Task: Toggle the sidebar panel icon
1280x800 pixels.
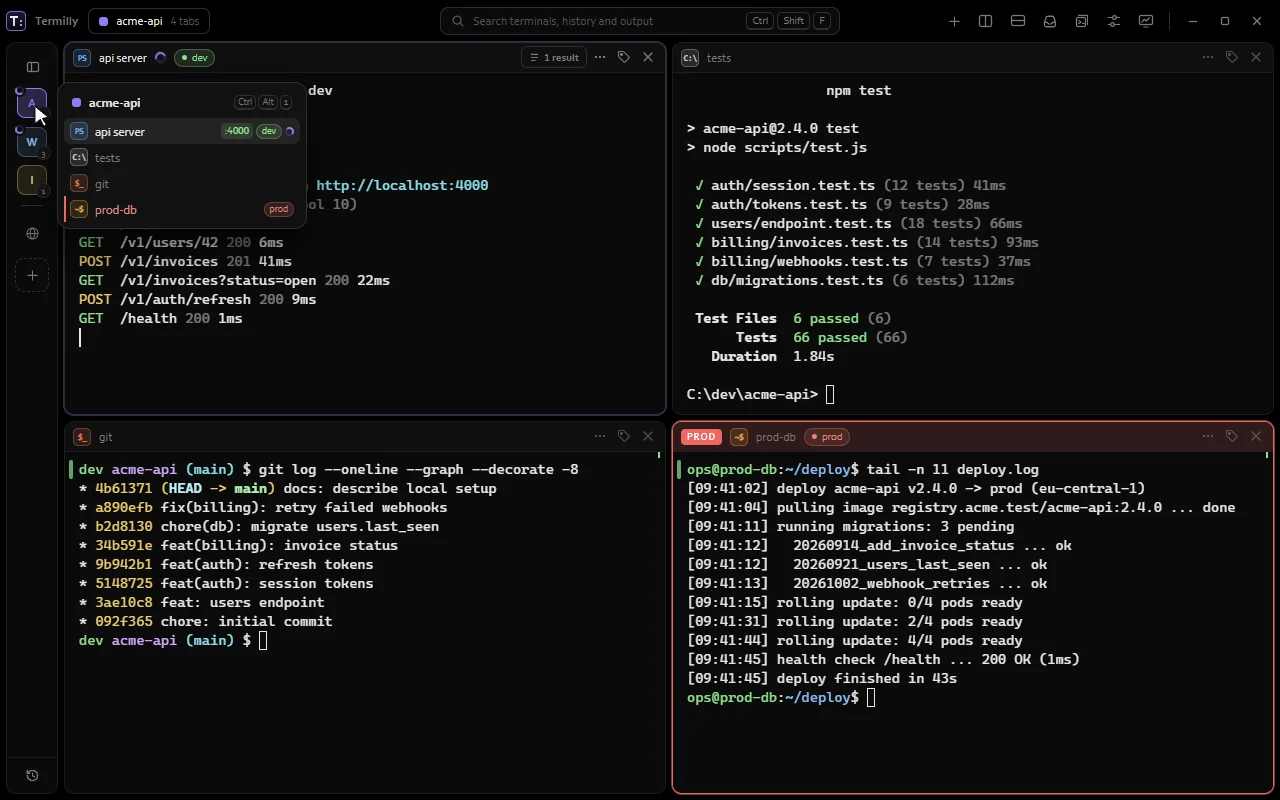Action: (32, 67)
